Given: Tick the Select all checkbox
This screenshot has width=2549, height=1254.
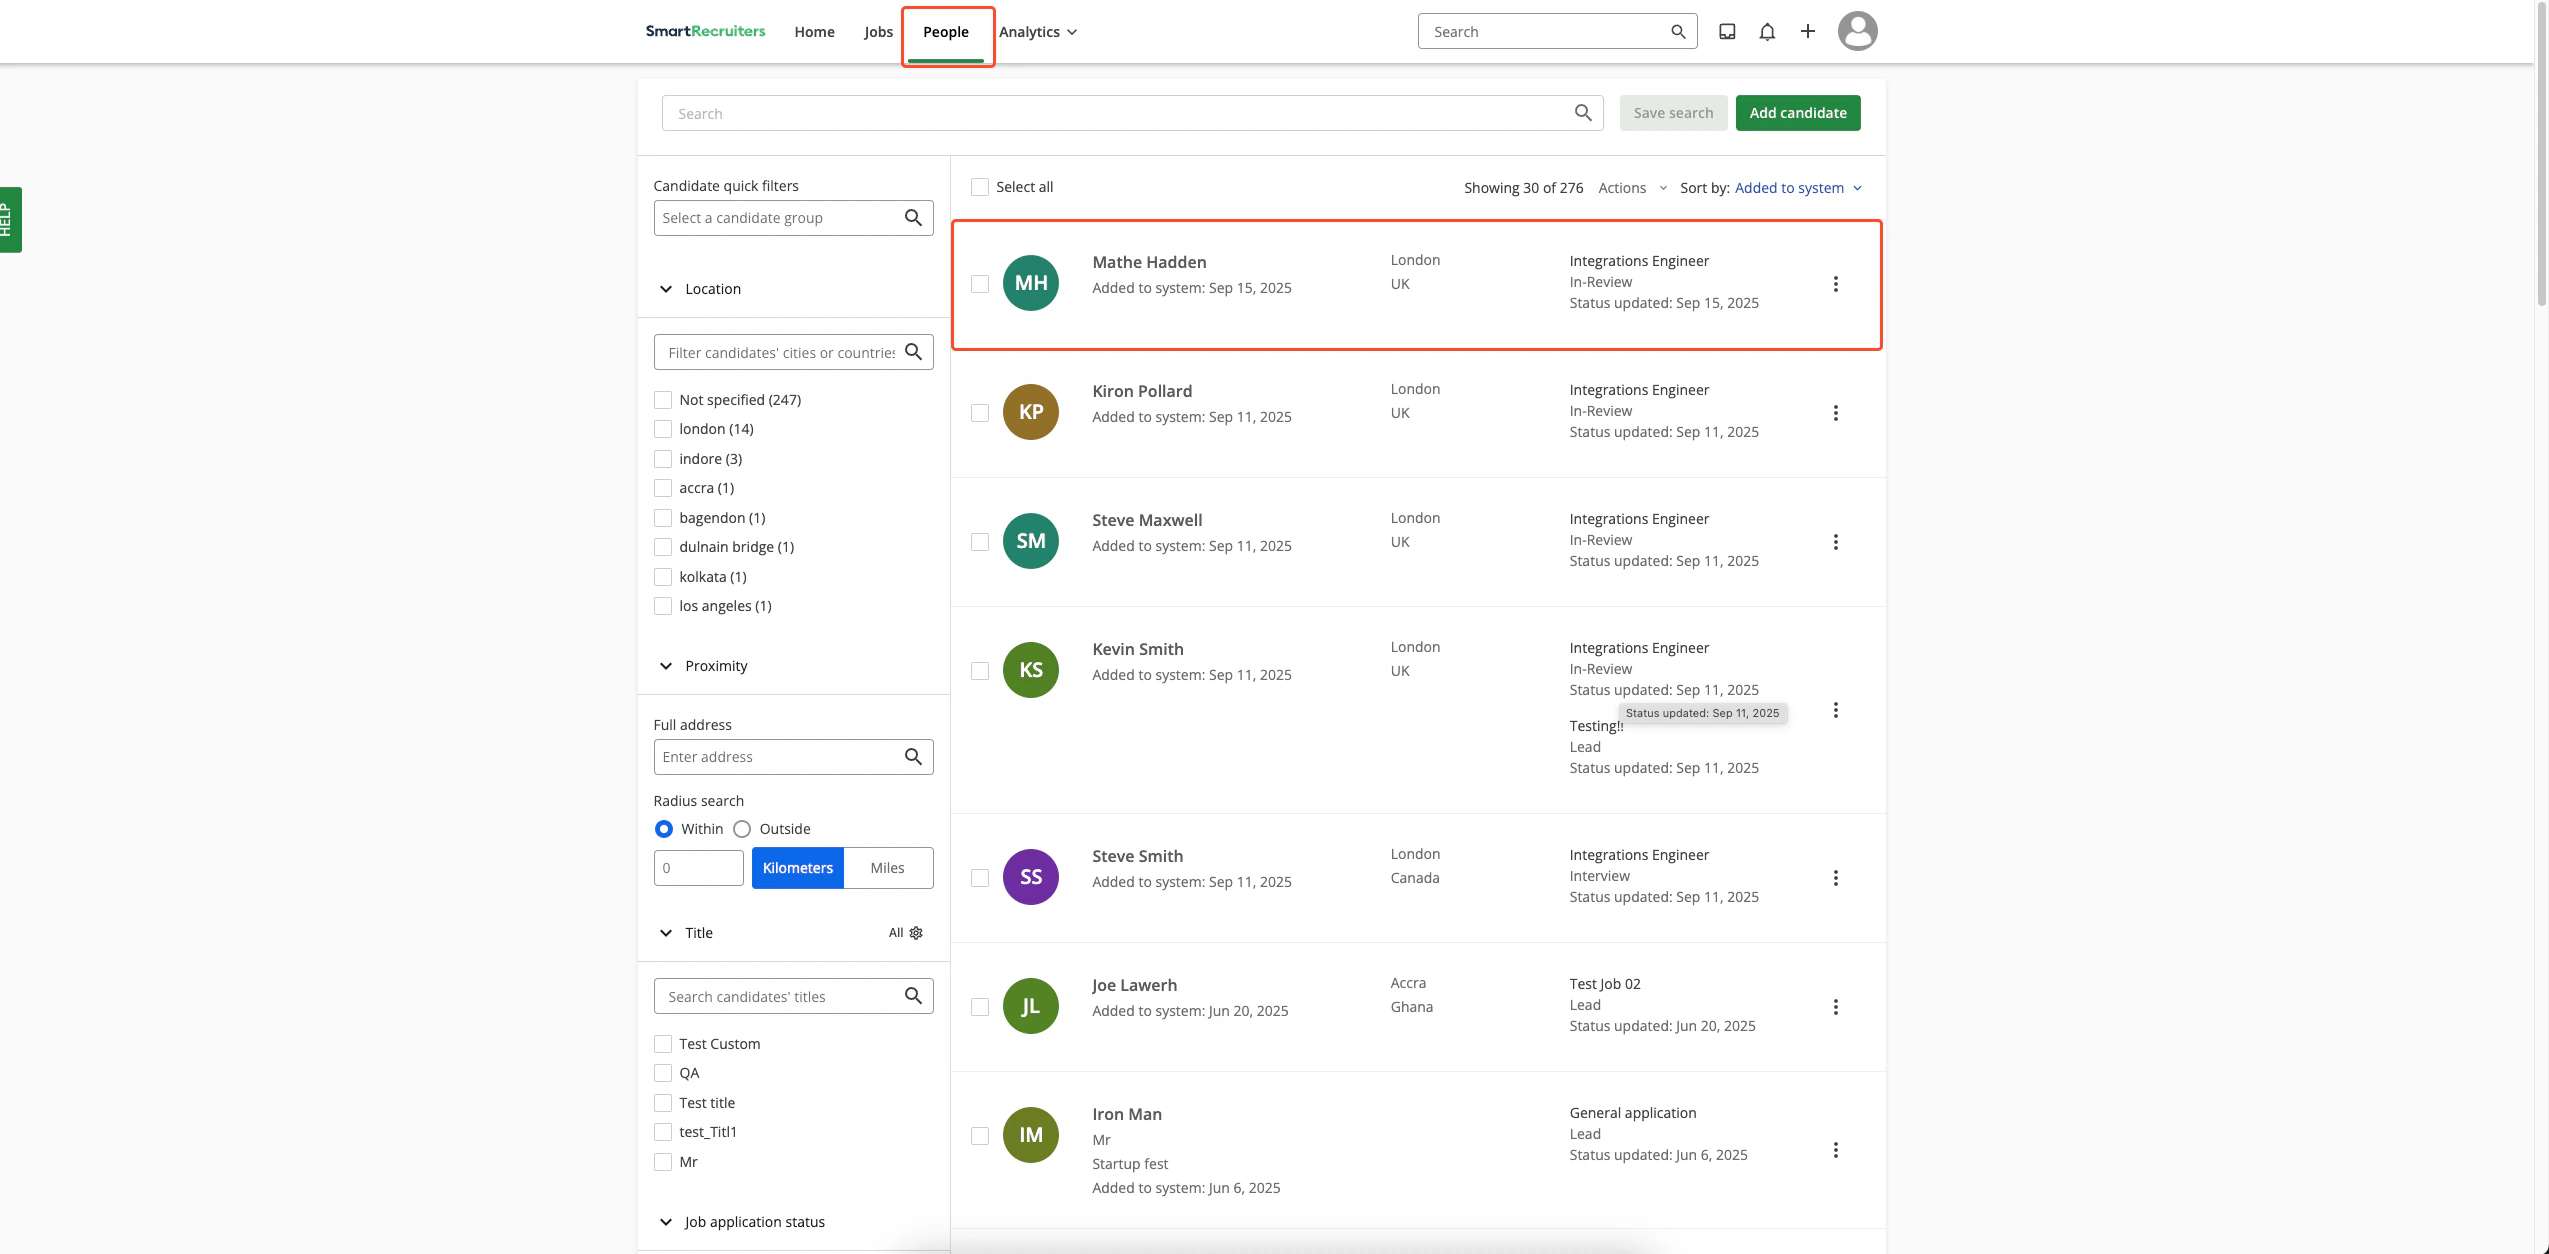Looking at the screenshot, I should 980,187.
